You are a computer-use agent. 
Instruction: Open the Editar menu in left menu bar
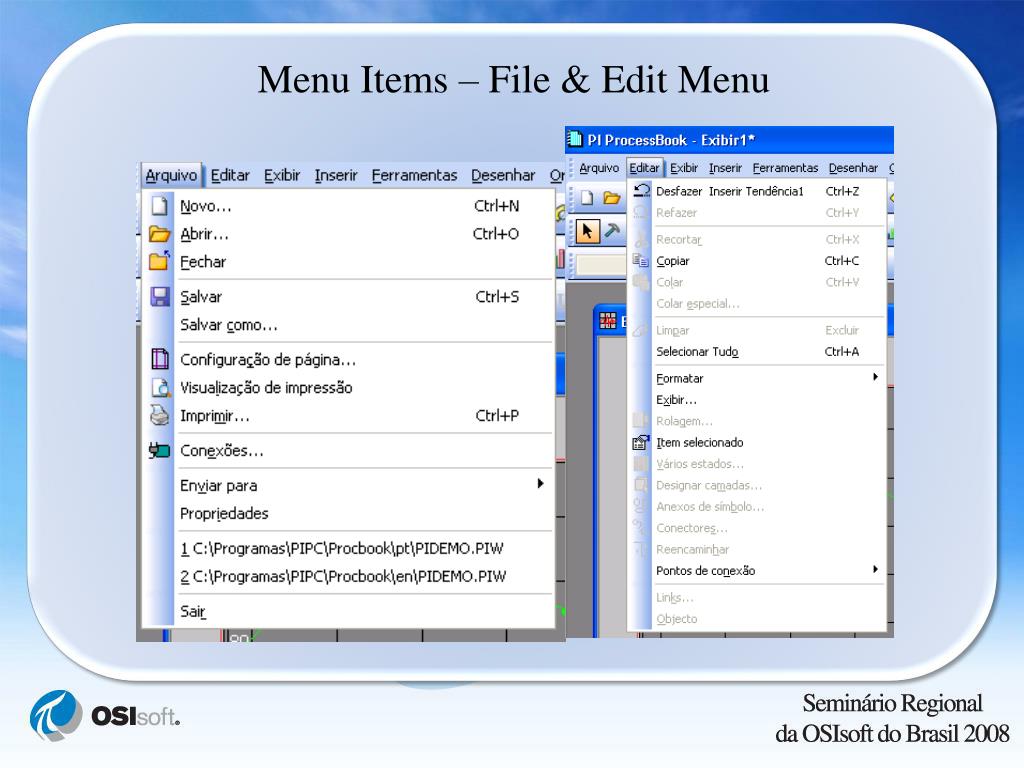(230, 176)
